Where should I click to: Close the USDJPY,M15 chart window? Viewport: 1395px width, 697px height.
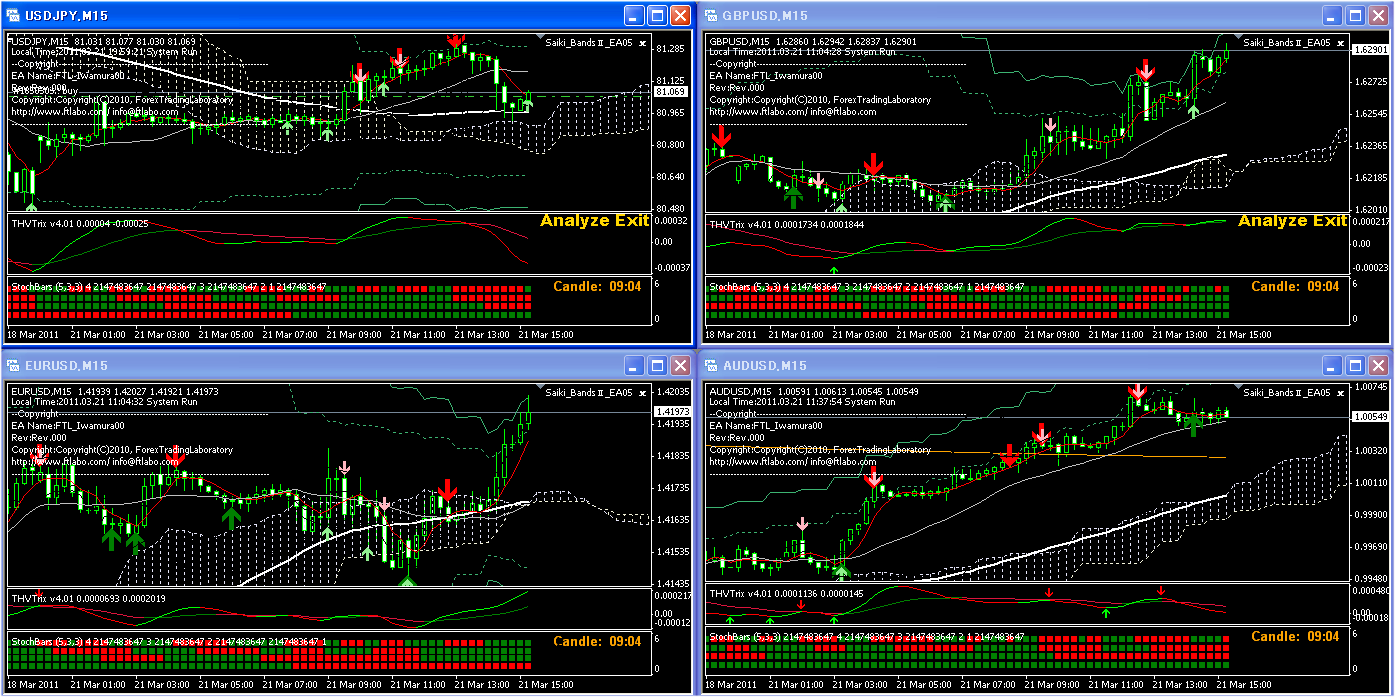point(680,16)
